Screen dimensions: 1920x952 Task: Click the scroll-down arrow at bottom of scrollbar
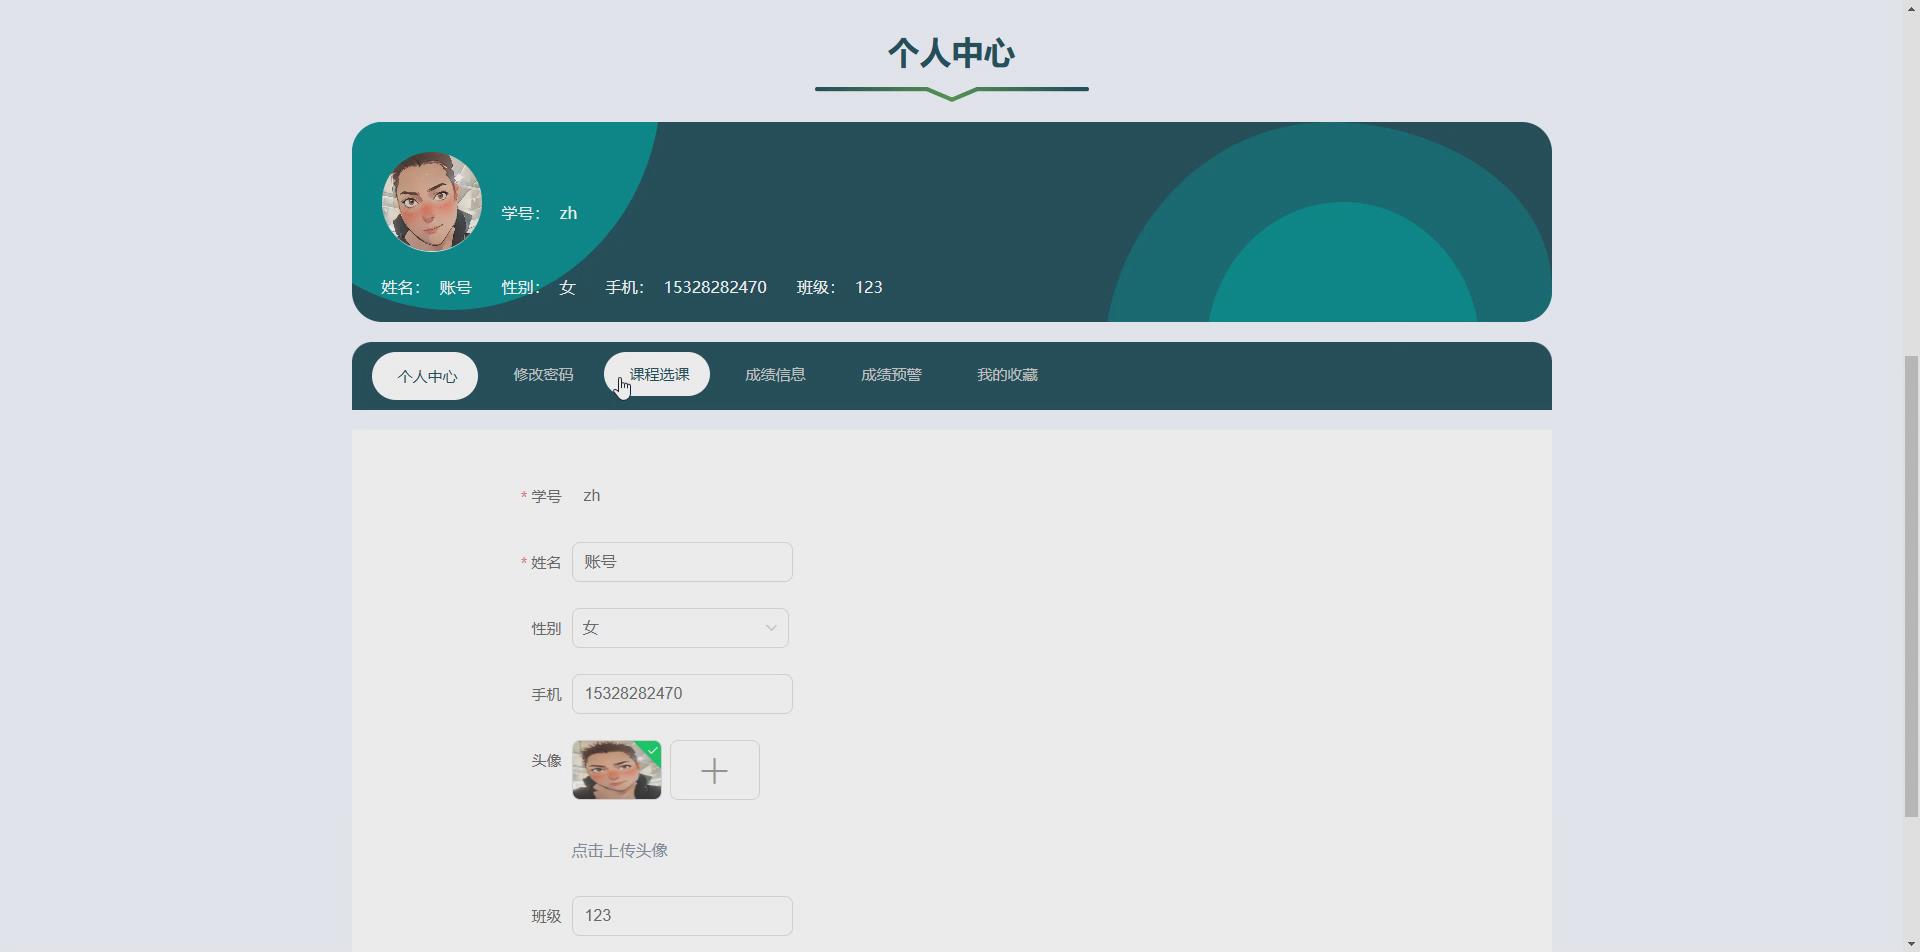pos(1911,943)
